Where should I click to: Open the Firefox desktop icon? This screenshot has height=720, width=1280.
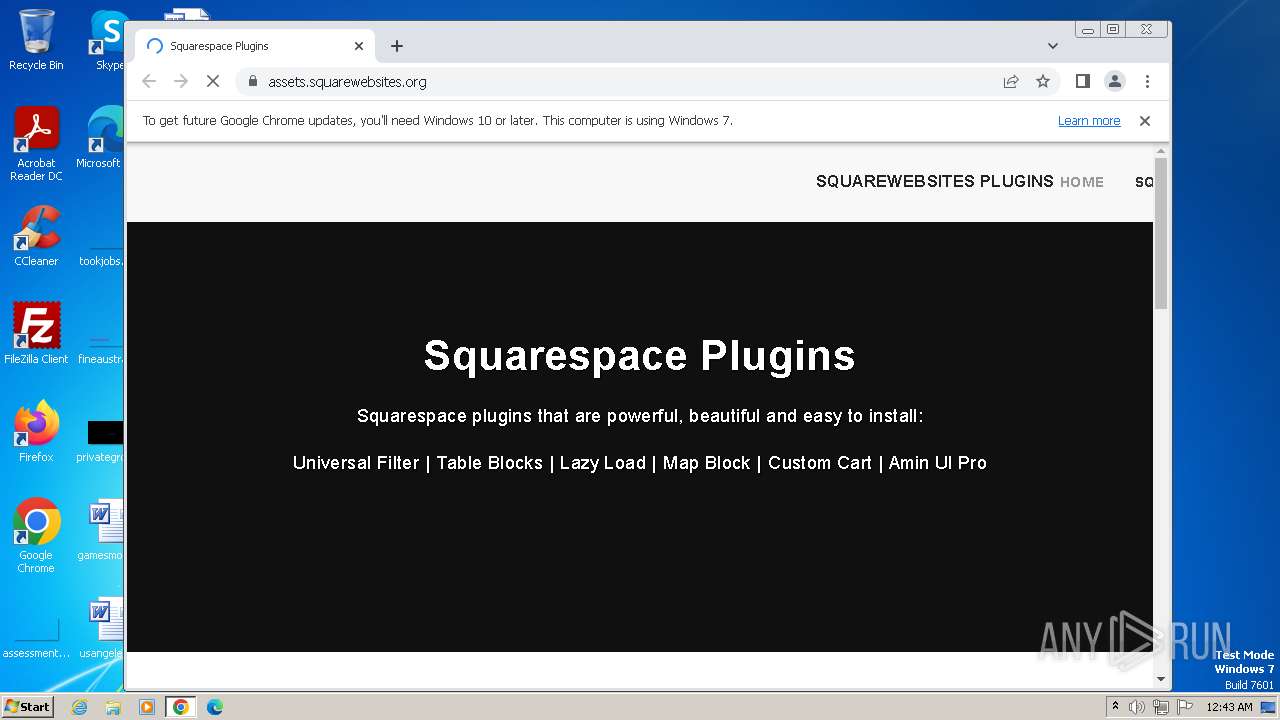pos(36,431)
